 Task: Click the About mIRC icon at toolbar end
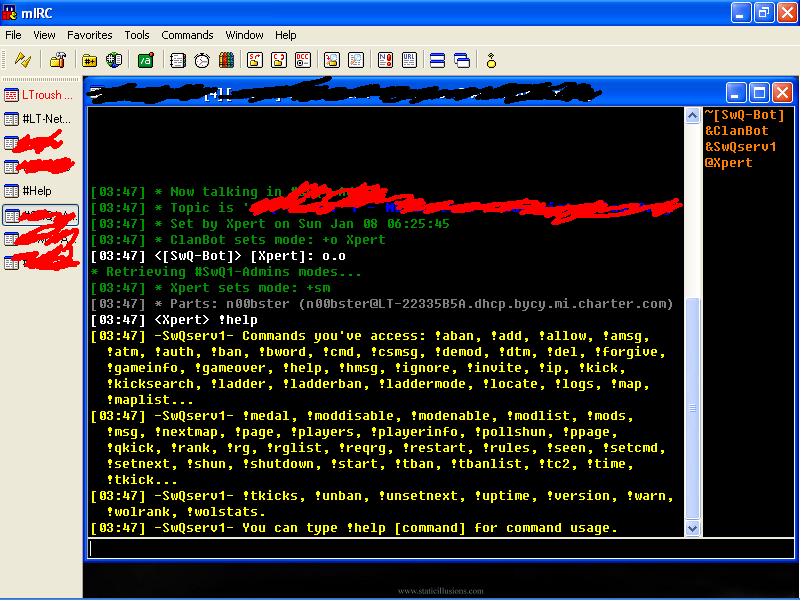click(x=491, y=60)
